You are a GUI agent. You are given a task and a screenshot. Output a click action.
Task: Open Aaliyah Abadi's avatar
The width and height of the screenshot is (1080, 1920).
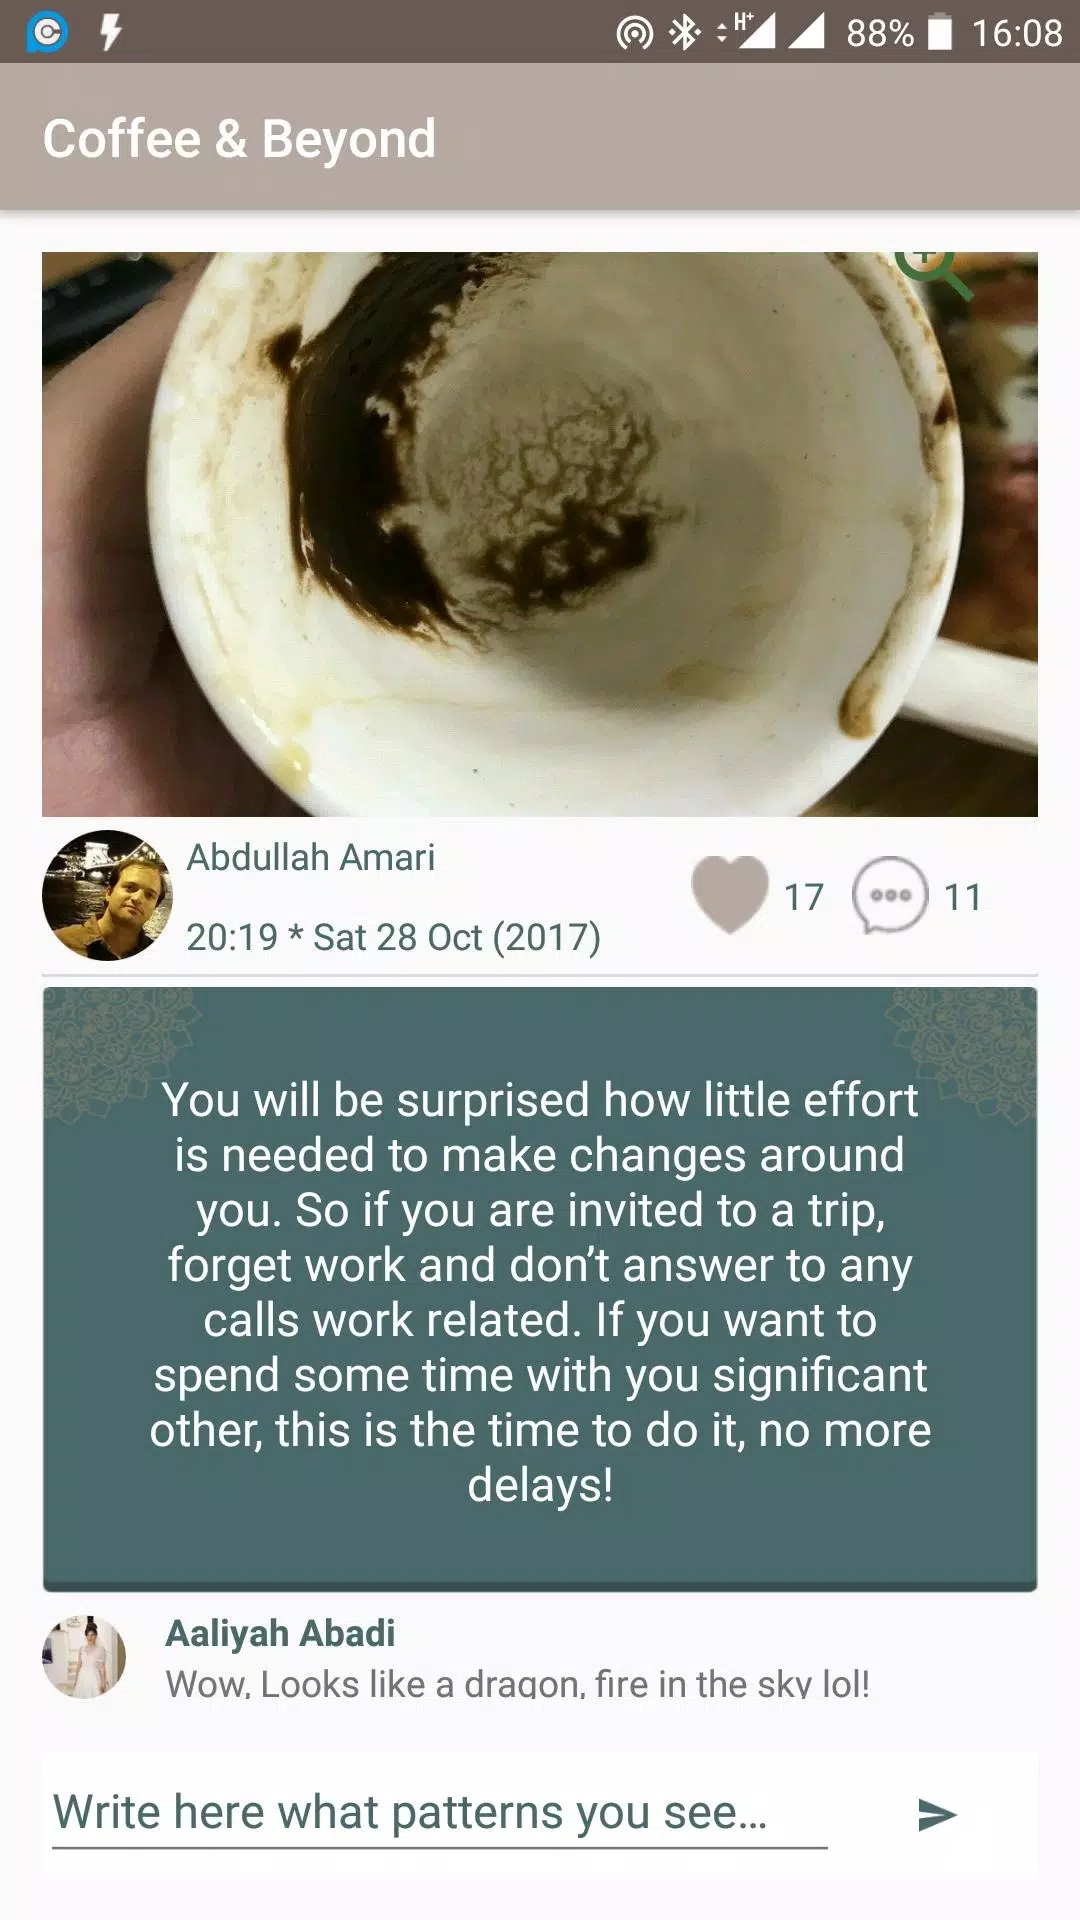coord(84,1657)
